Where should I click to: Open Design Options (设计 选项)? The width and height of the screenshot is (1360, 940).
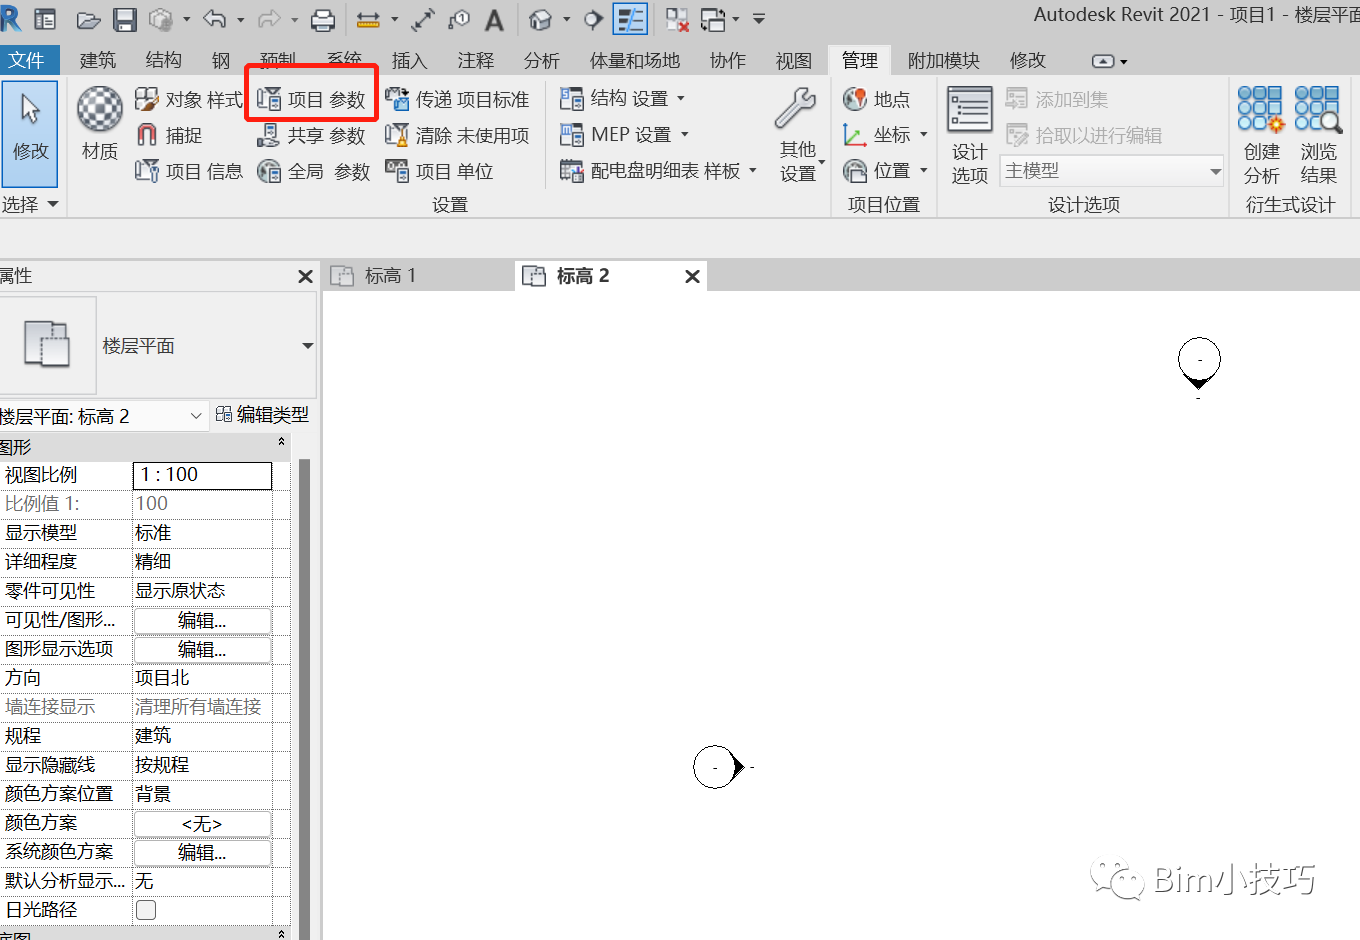point(969,136)
